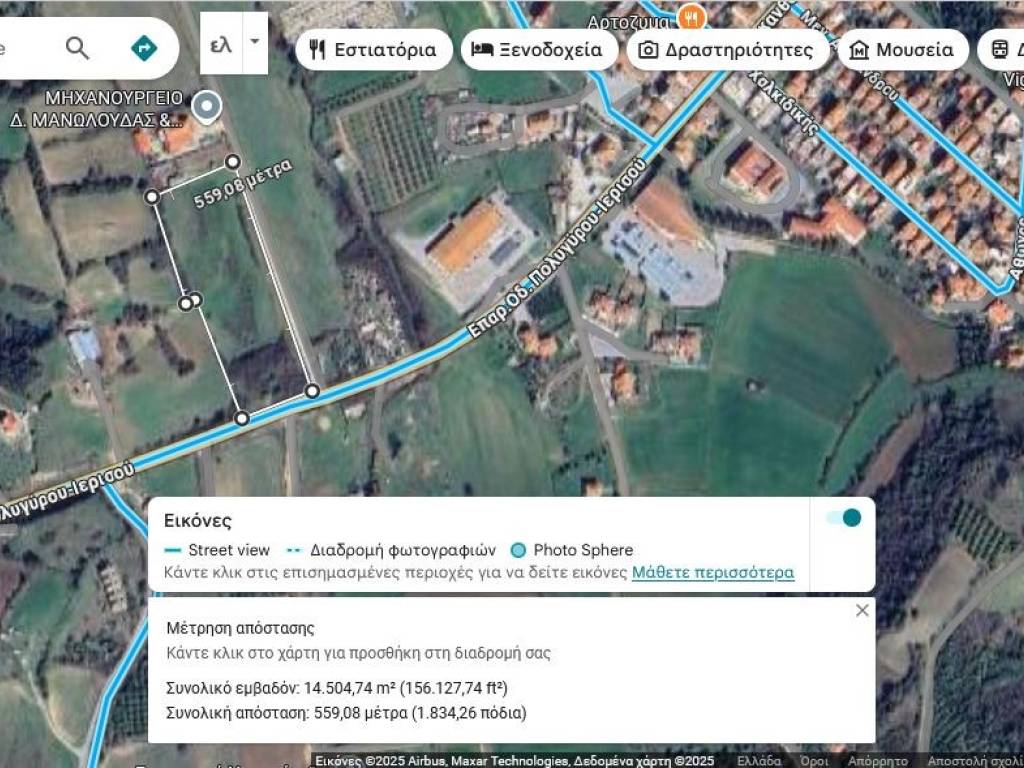The width and height of the screenshot is (1024, 768).
Task: Click the Ελλάδα footer link
Action: click(759, 761)
